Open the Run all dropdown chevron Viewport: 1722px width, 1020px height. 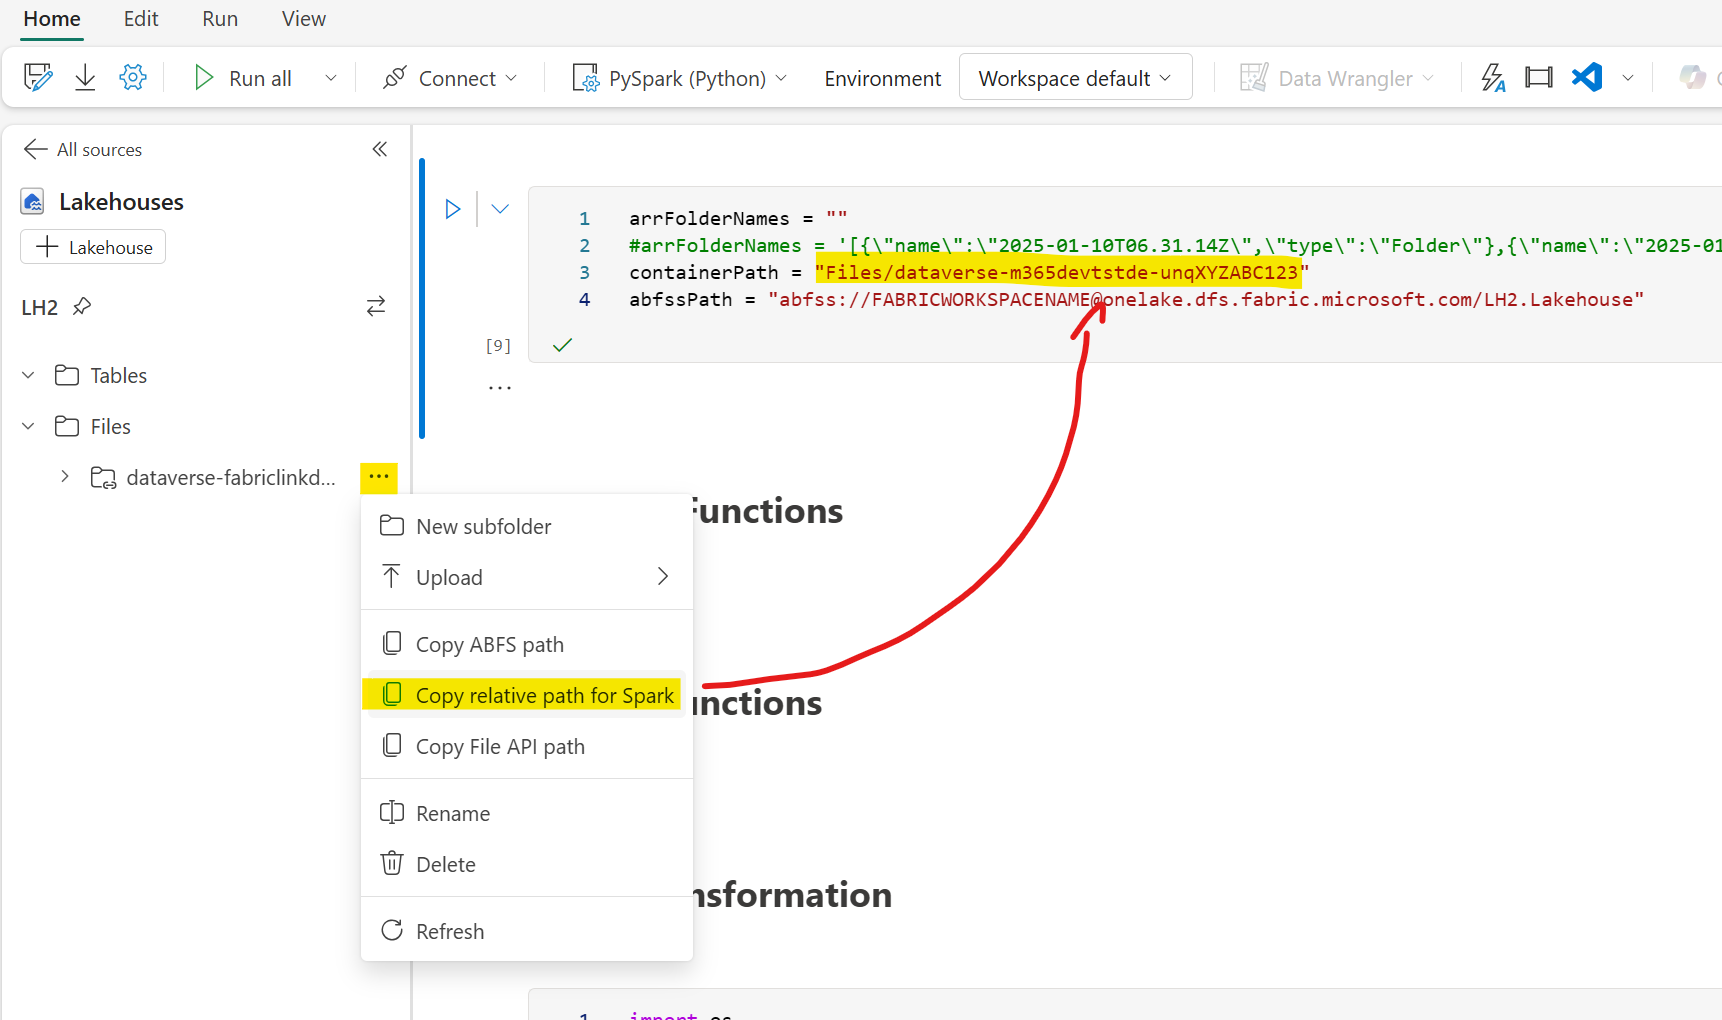tap(330, 77)
